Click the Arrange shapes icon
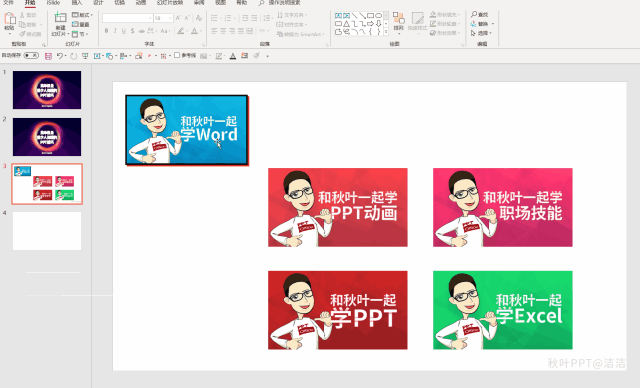This screenshot has width=640, height=388. pos(398,18)
